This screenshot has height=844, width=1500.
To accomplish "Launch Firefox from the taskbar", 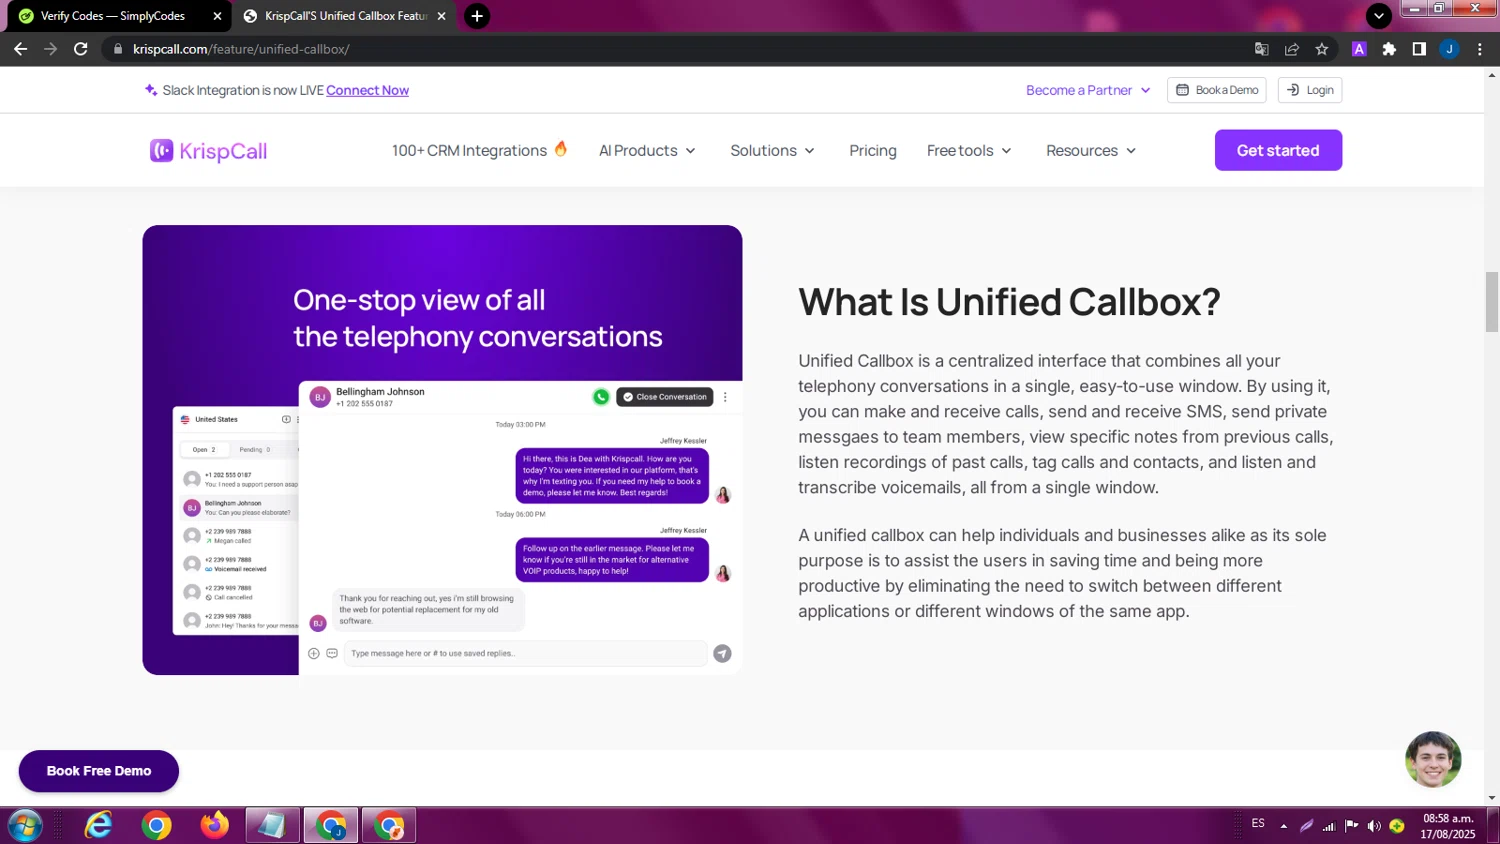I will tap(214, 826).
